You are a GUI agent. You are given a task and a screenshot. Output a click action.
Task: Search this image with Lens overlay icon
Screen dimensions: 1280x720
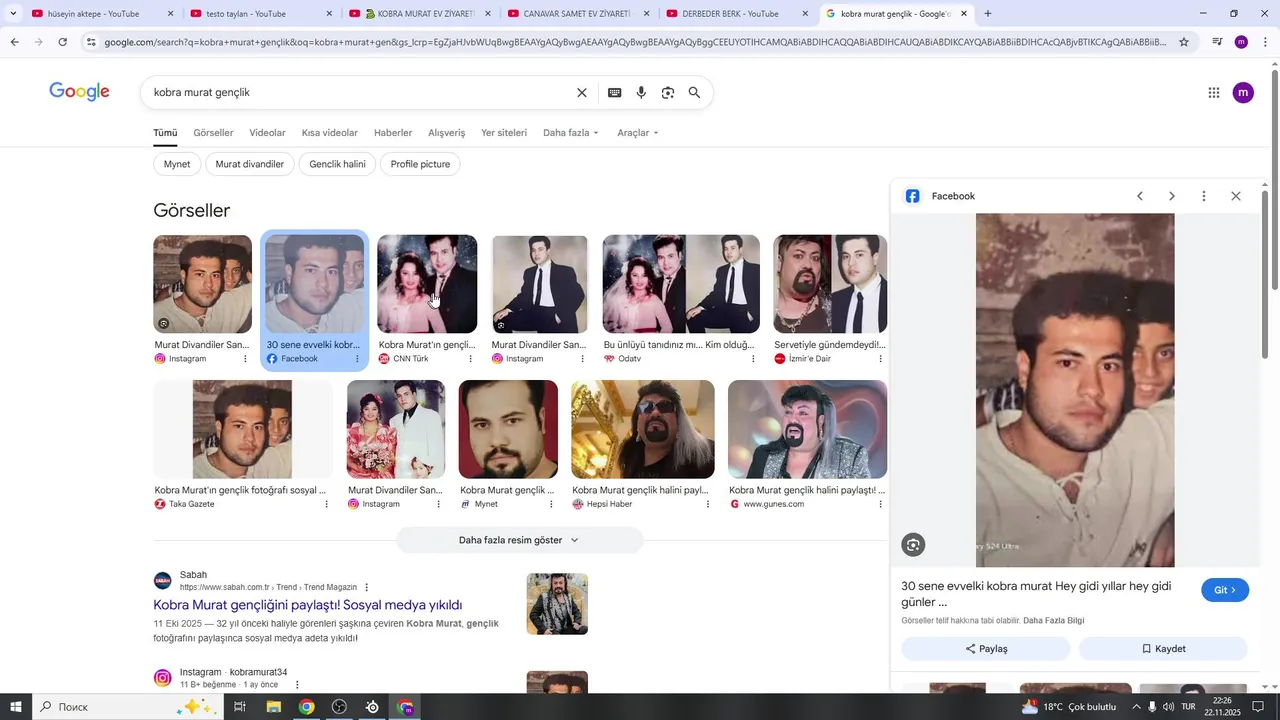point(912,545)
